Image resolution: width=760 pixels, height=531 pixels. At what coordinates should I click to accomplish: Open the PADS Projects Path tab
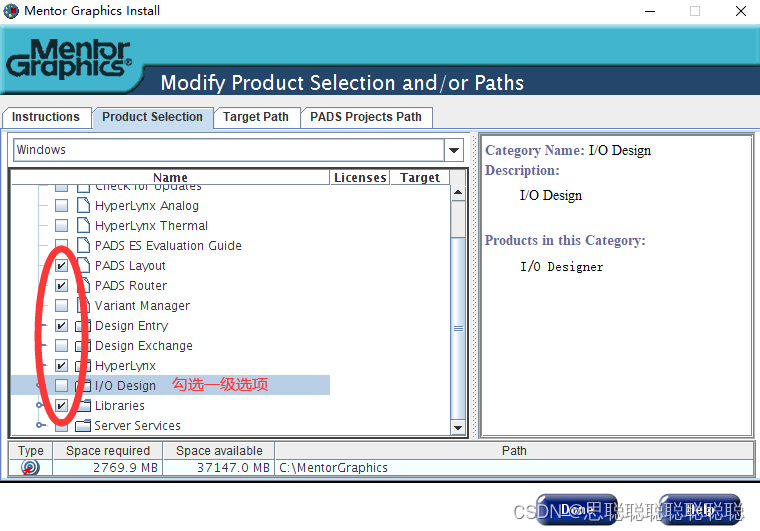point(366,117)
